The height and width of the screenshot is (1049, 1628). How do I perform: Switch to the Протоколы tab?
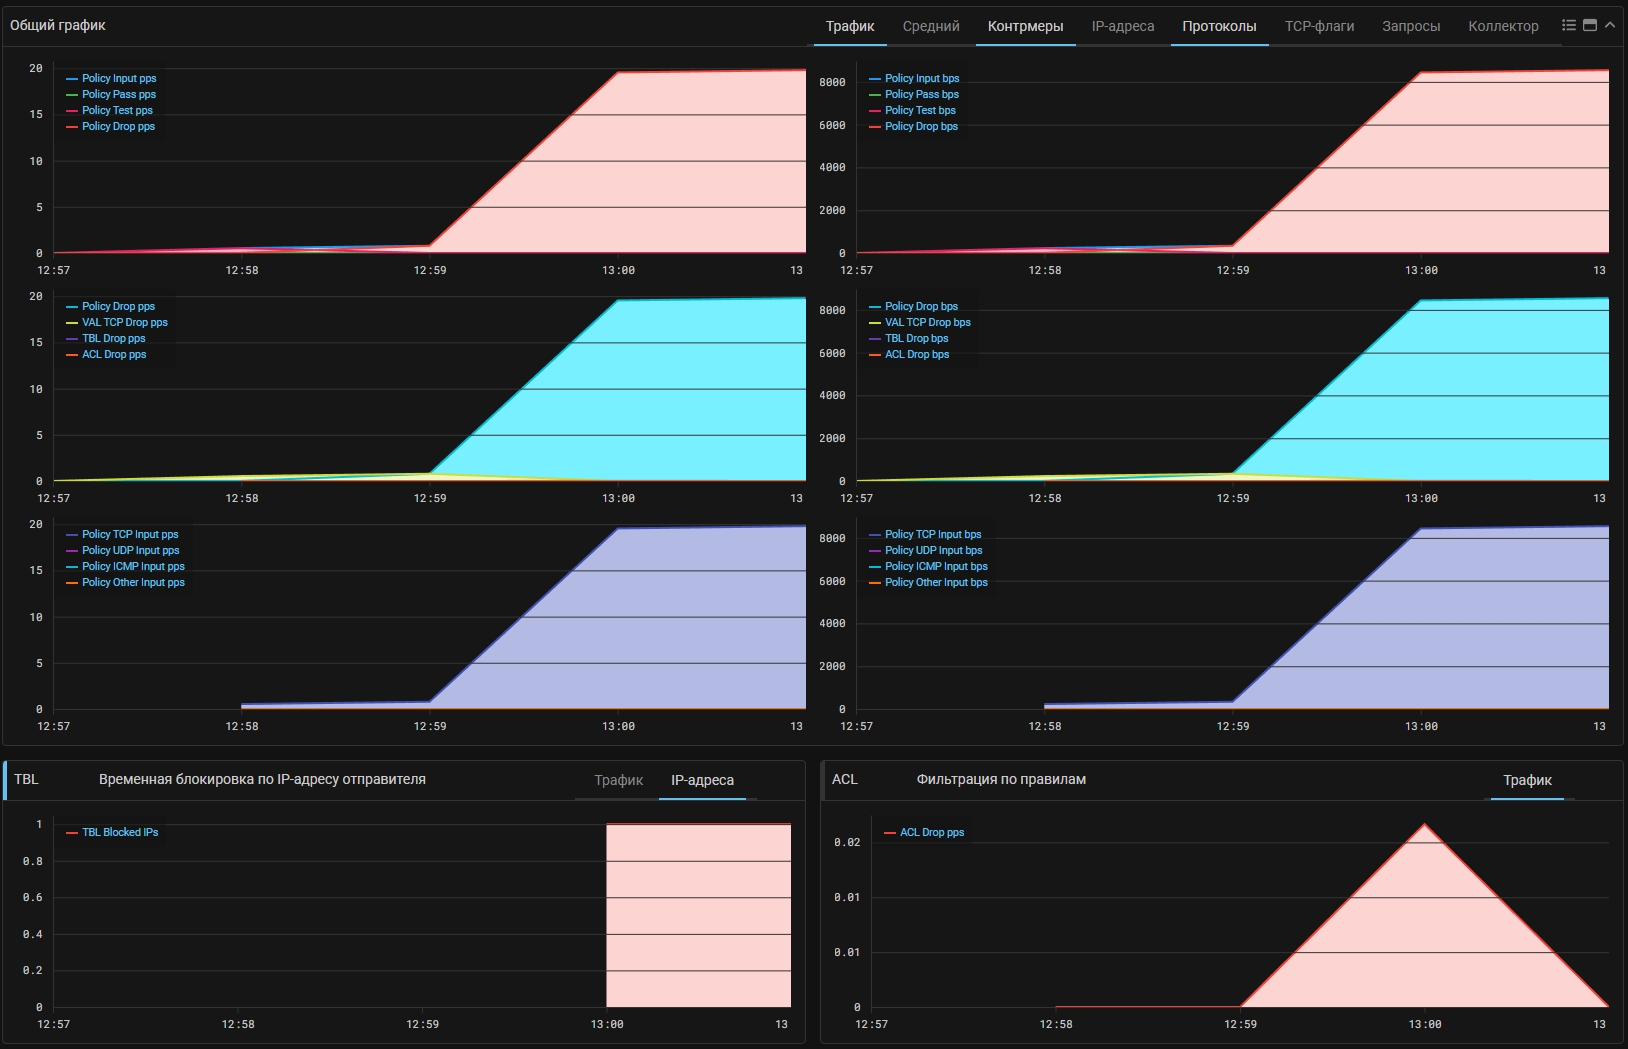pos(1219,26)
